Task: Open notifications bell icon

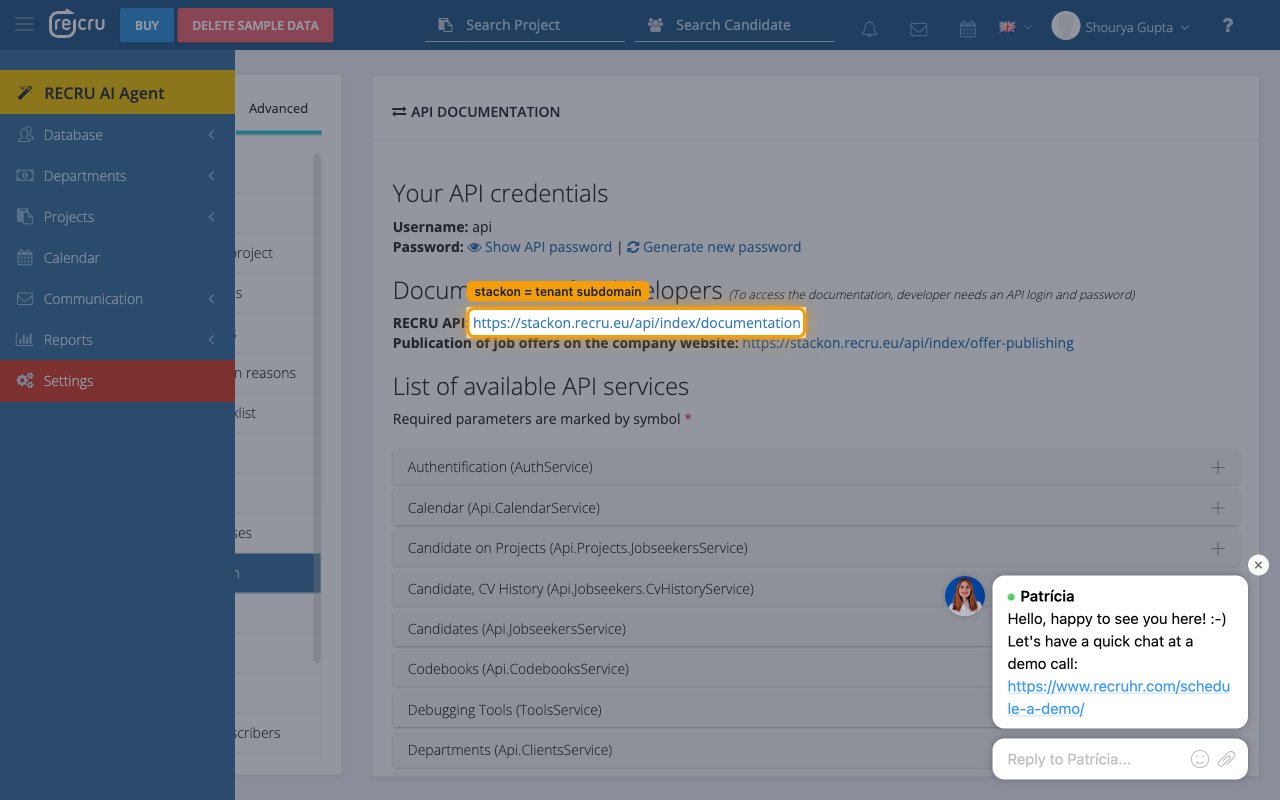Action: click(x=869, y=29)
